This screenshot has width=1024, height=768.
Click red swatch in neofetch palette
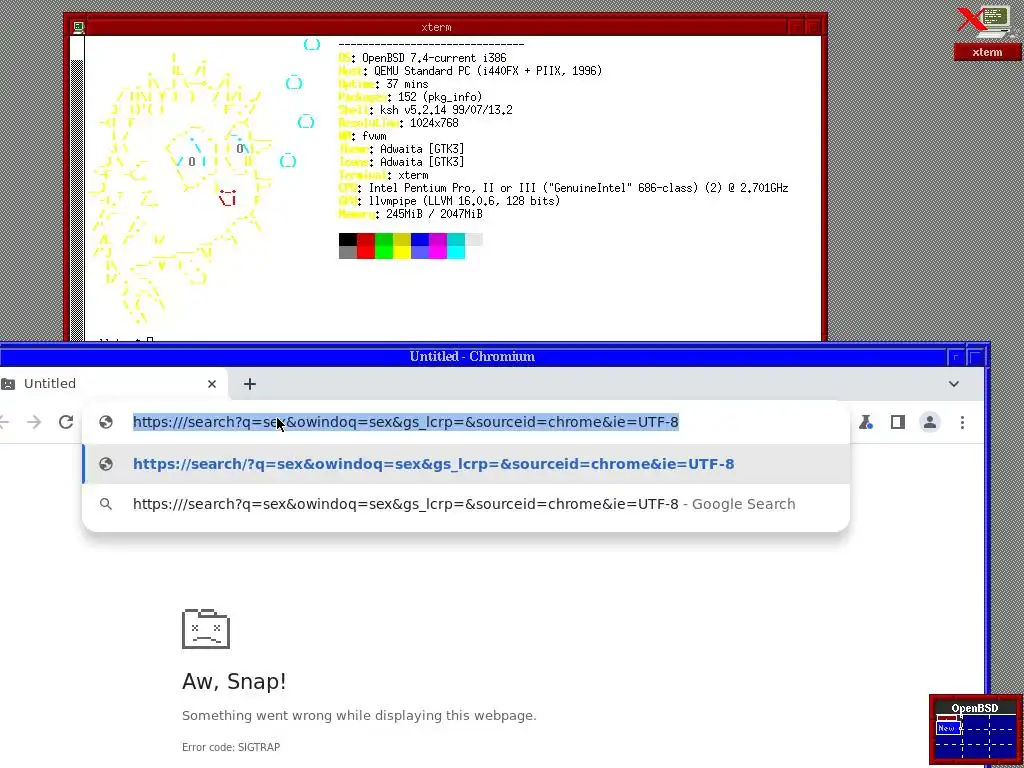(366, 246)
